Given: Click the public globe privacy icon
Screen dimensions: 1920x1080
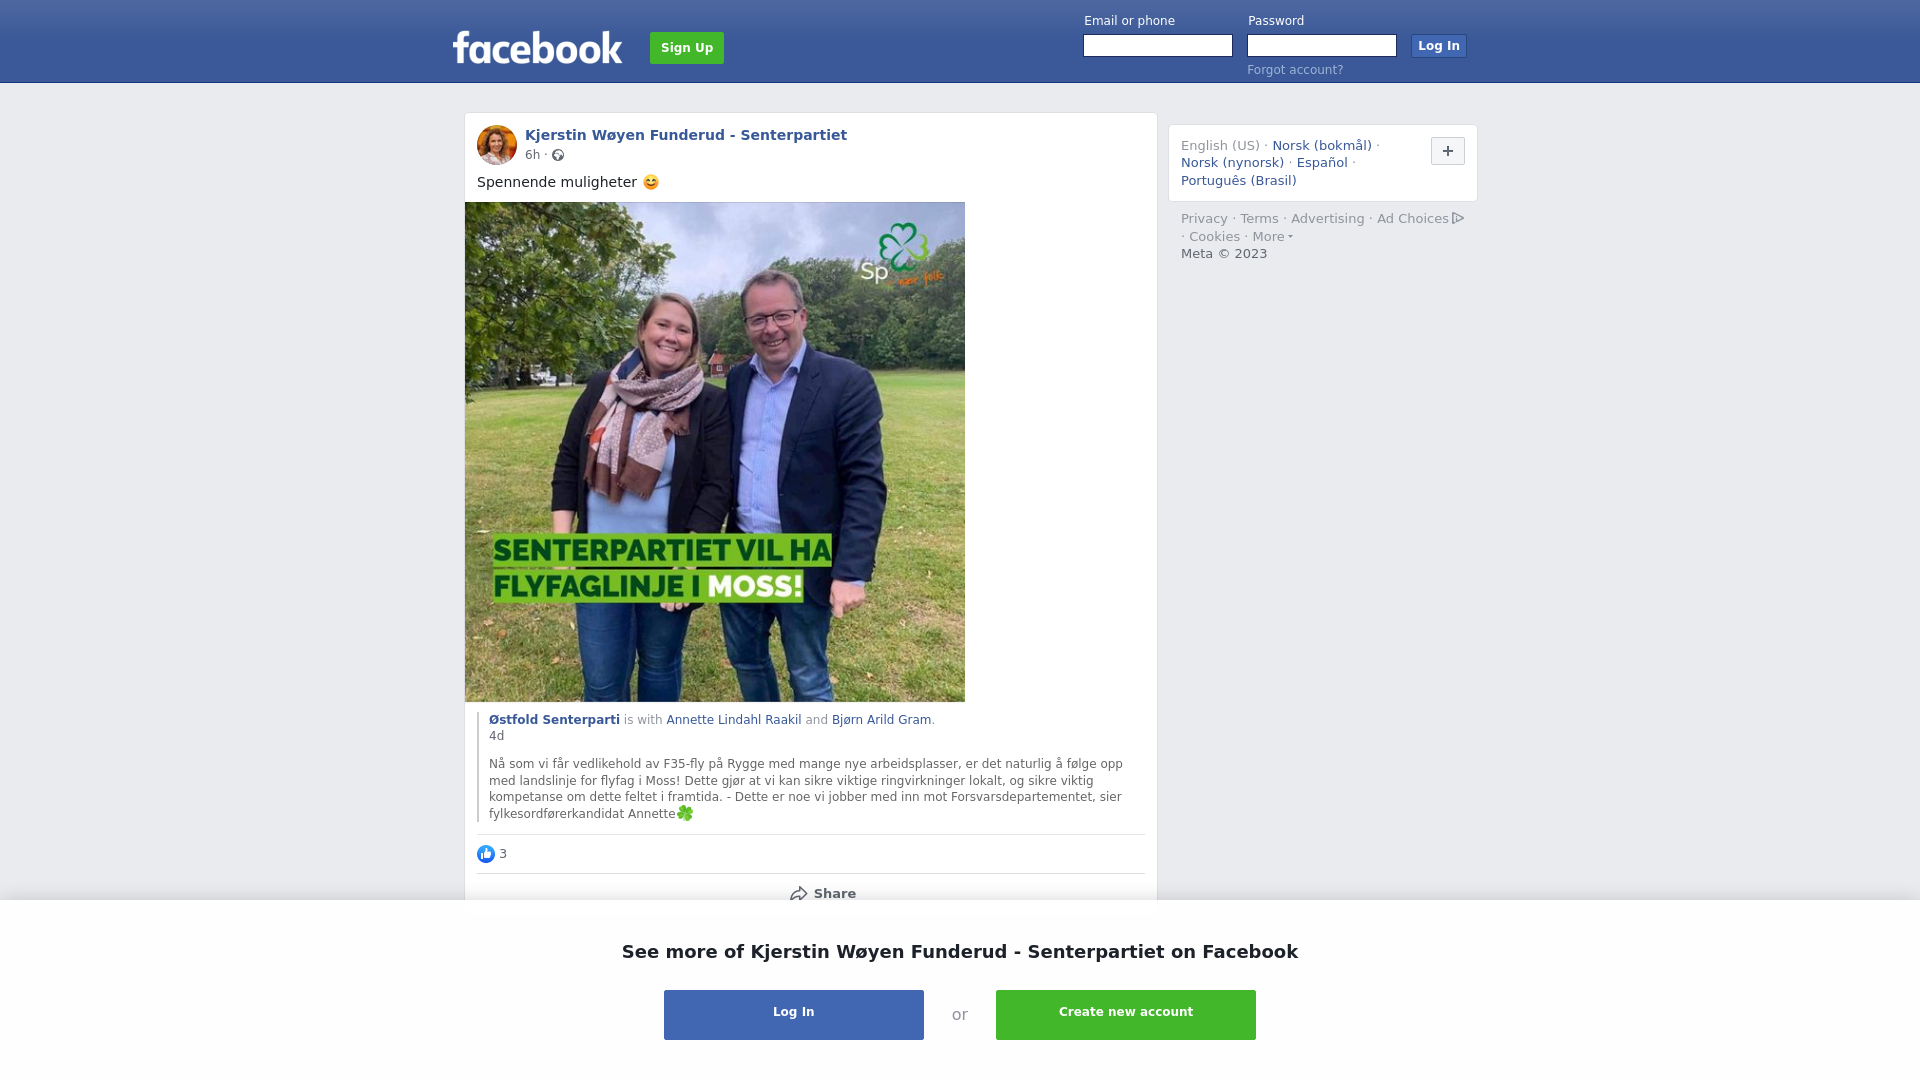Looking at the screenshot, I should [558, 155].
